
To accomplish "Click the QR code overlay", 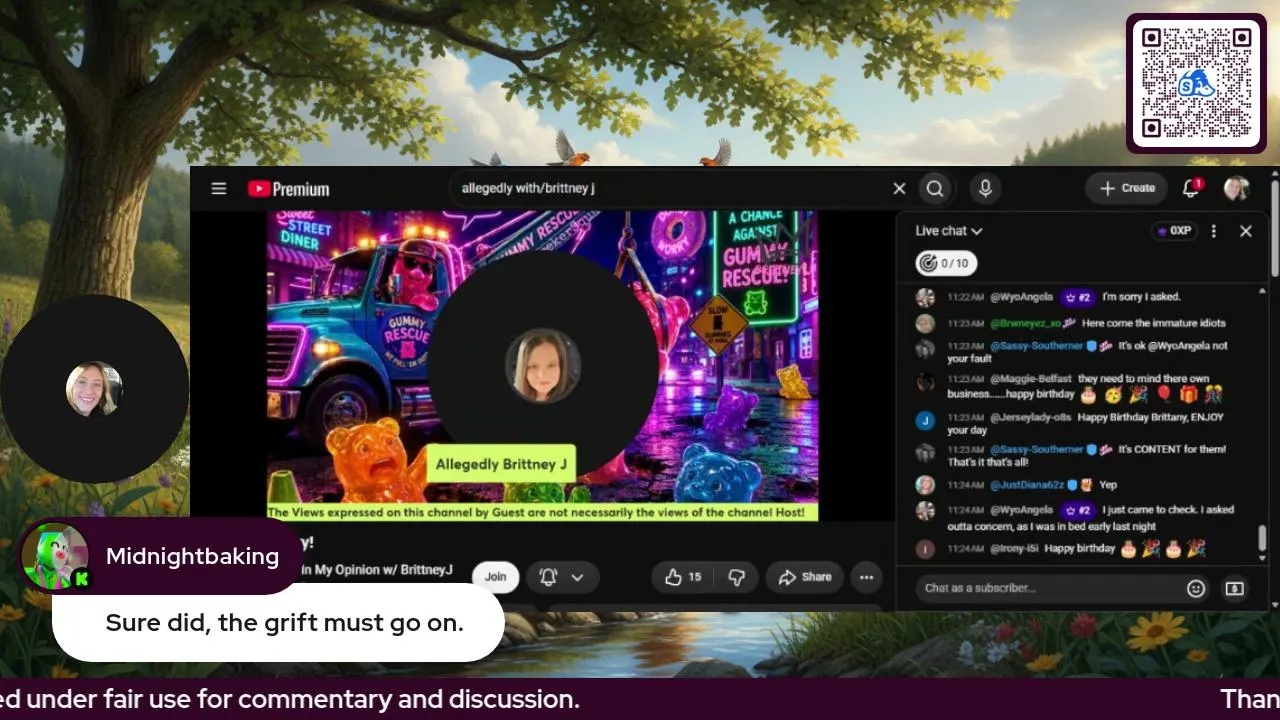I will pyautogui.click(x=1196, y=83).
